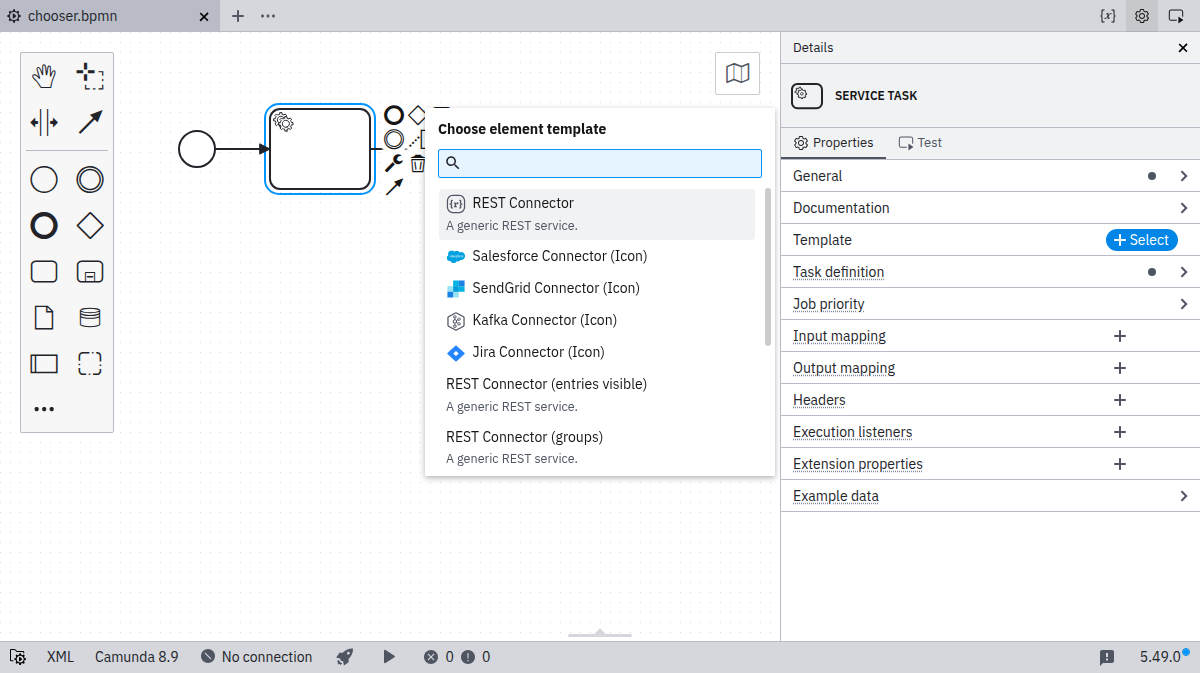The width and height of the screenshot is (1200, 673).
Task: Close the chooser.bpmn tab
Action: click(204, 16)
